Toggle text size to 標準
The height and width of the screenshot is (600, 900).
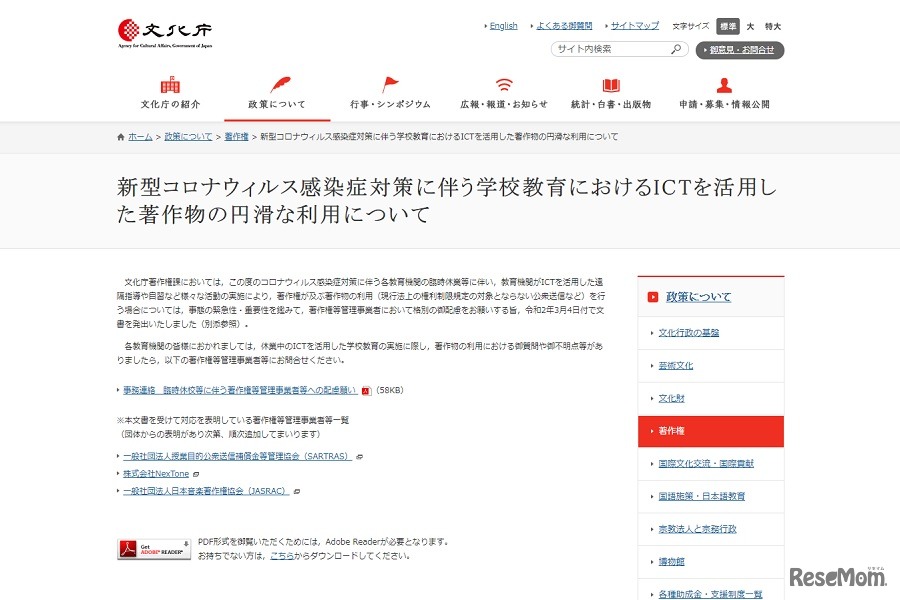click(x=728, y=26)
